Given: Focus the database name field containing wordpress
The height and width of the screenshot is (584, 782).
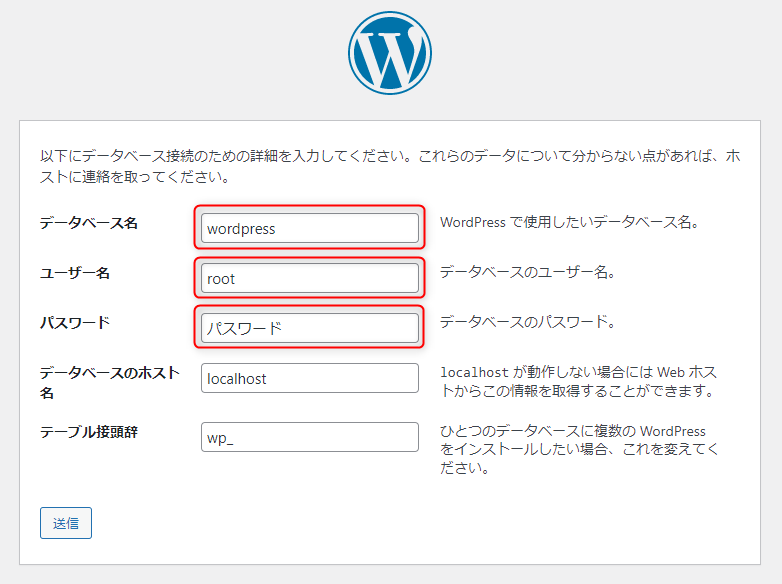Looking at the screenshot, I should tap(310, 228).
